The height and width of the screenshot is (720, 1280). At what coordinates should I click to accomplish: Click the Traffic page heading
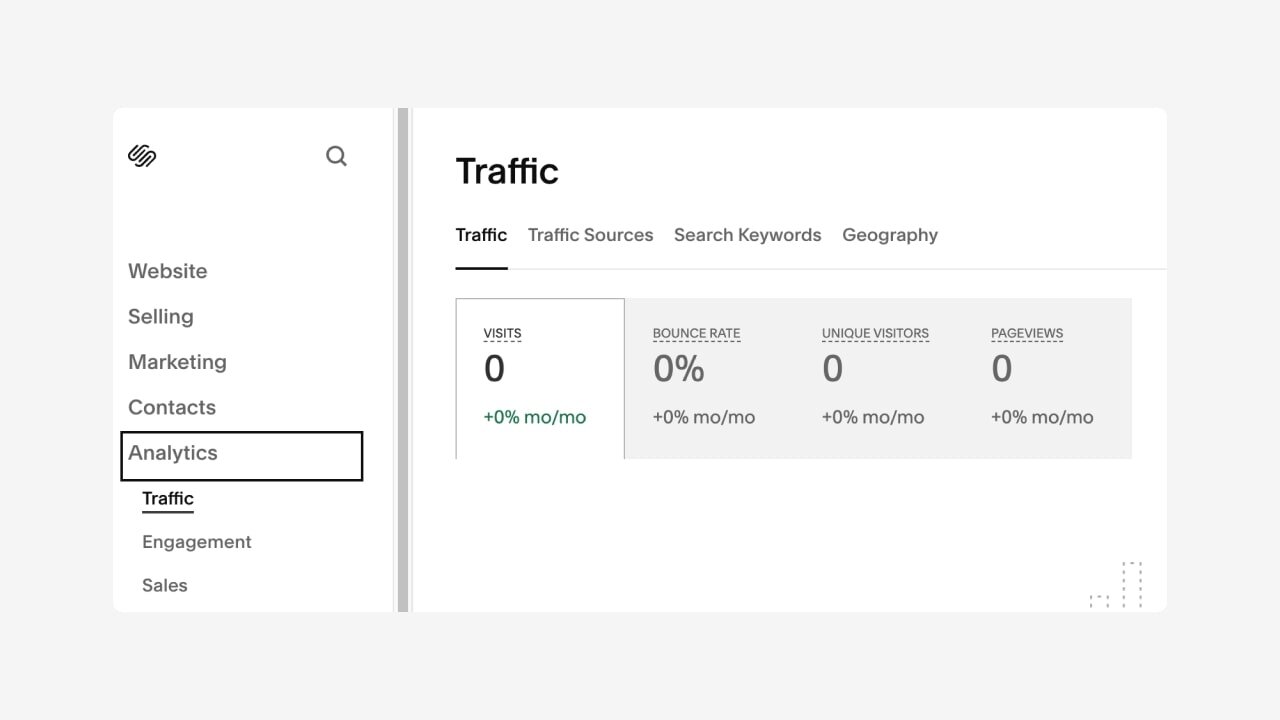click(x=507, y=171)
